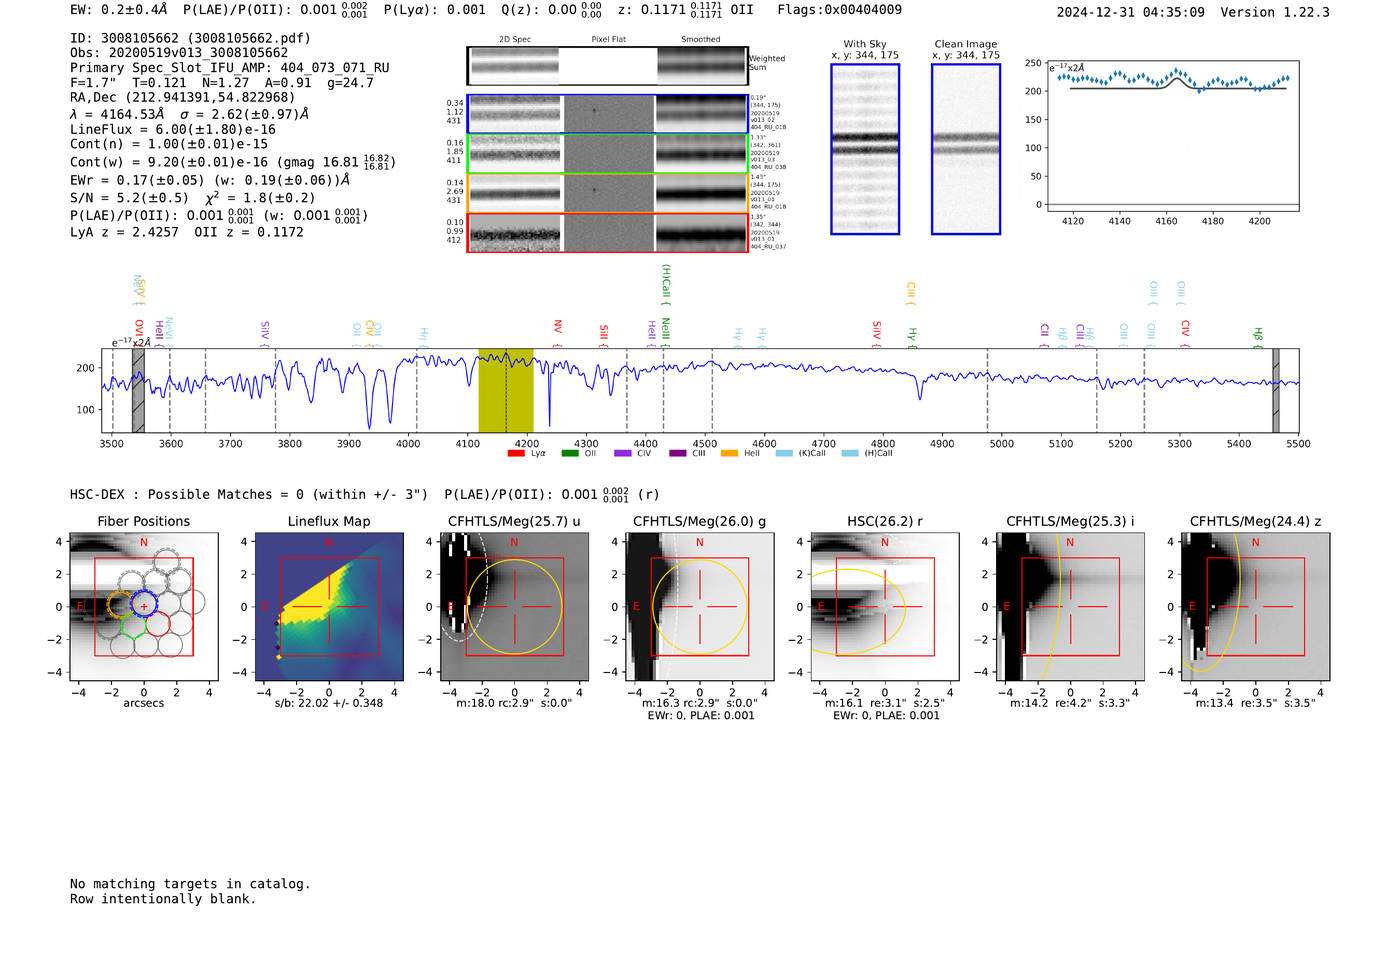Click the 'No matching targets in catalog.' message
The width and height of the screenshot is (1400, 953).
[x=190, y=884]
